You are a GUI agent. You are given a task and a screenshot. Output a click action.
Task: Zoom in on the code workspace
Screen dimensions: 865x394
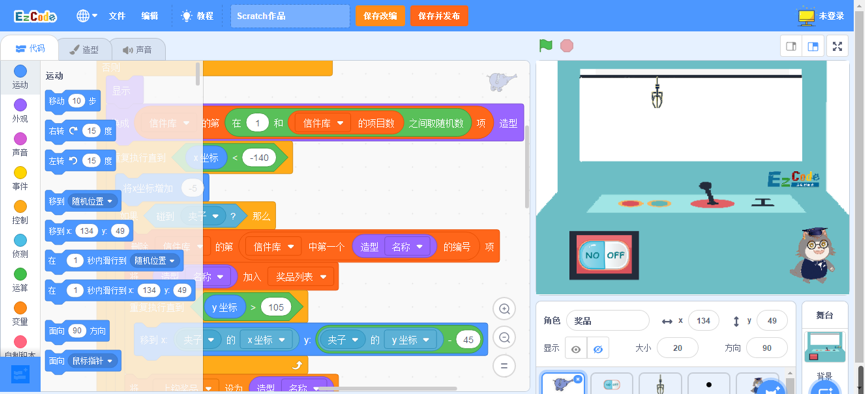(x=504, y=309)
